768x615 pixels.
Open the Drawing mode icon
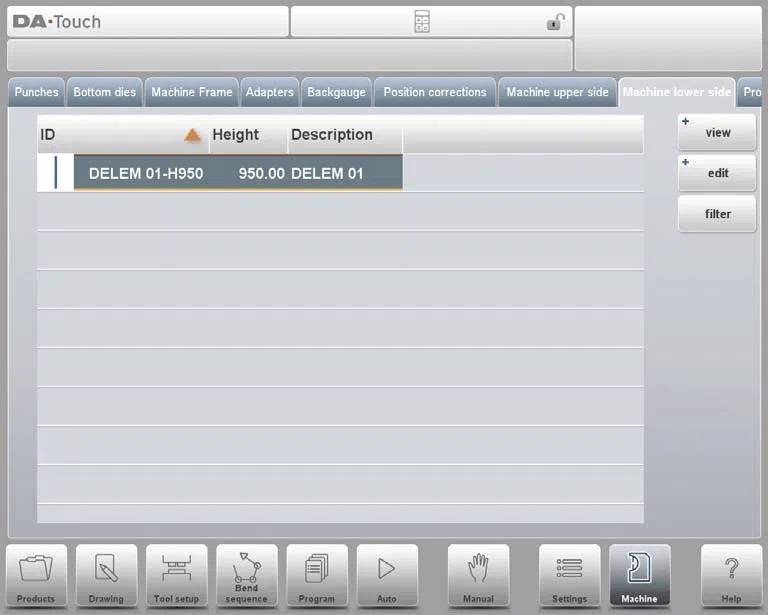(106, 576)
